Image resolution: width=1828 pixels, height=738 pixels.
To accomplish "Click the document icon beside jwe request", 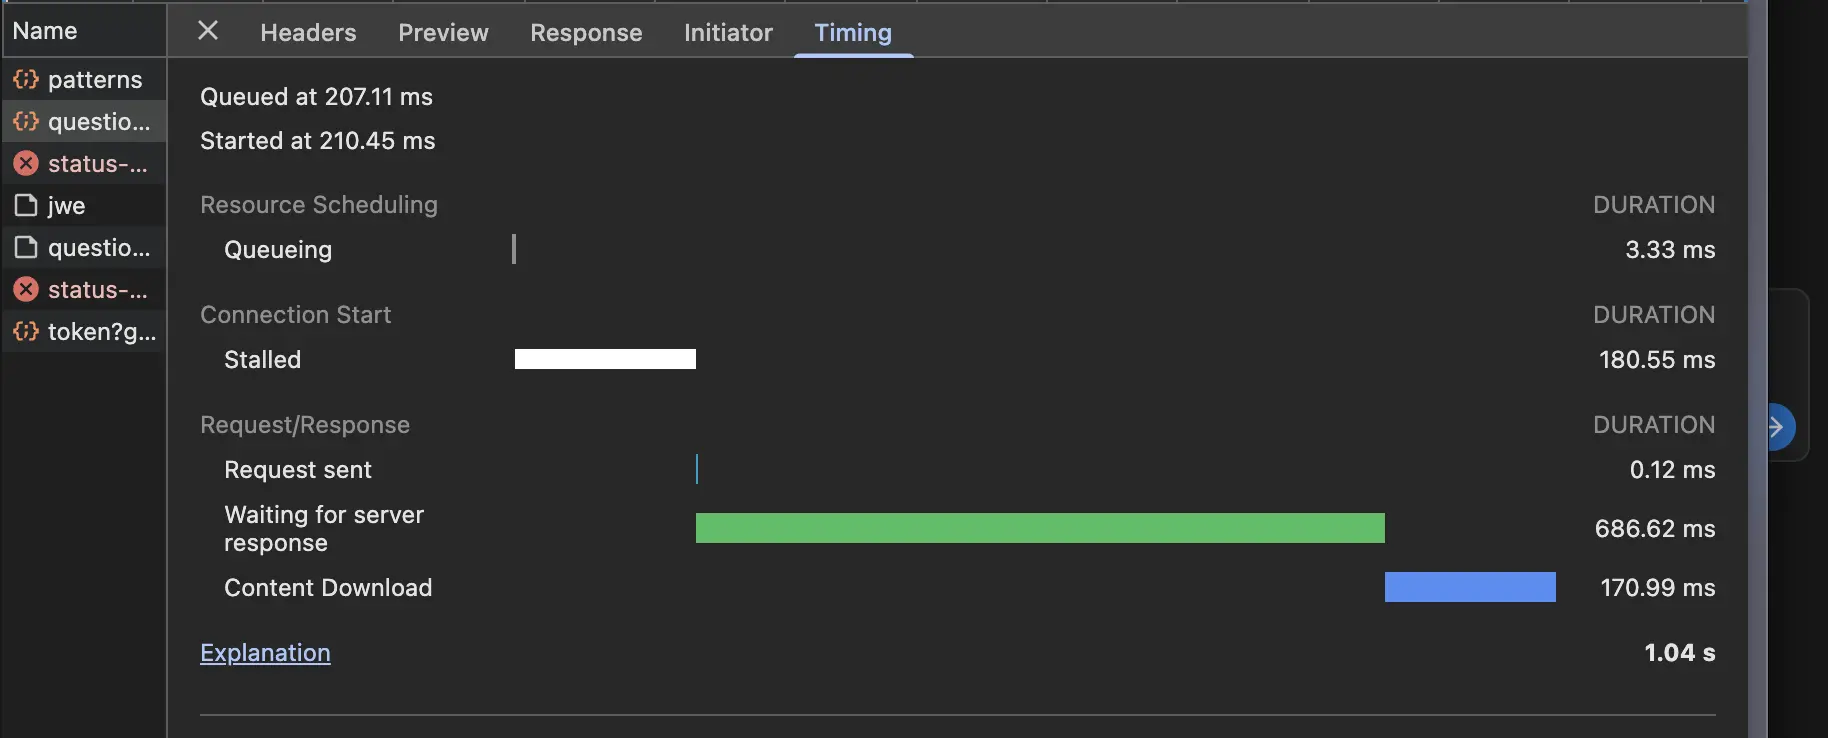I will pos(26,205).
